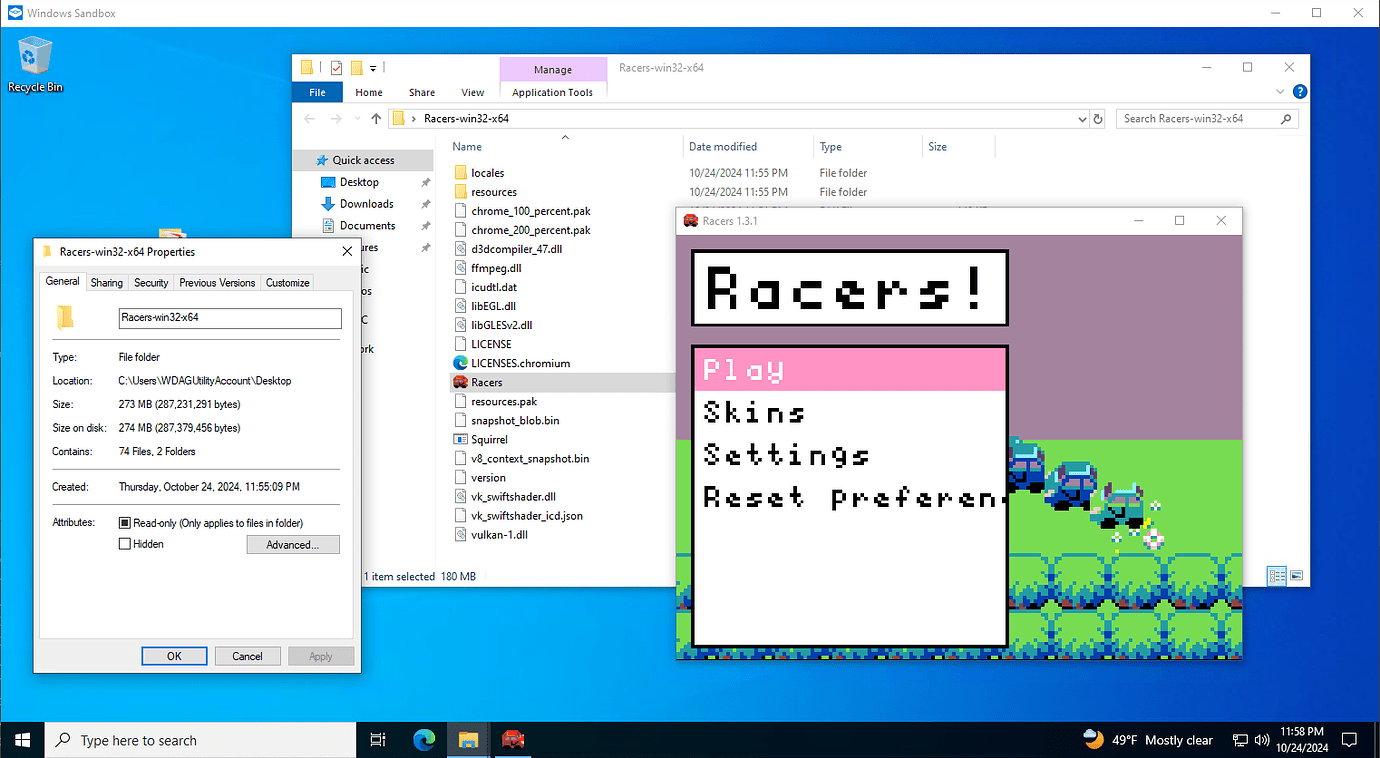
Task: Open the View ribbon tab
Action: coord(472,91)
